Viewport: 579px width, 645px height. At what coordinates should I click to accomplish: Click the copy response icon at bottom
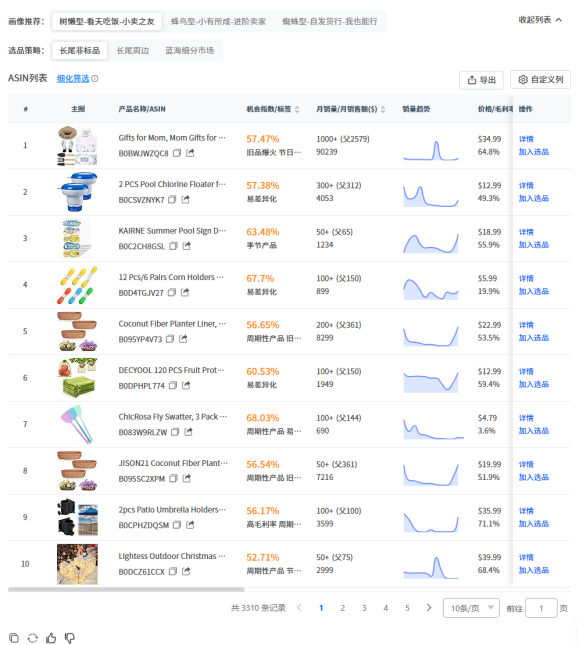click(14, 638)
